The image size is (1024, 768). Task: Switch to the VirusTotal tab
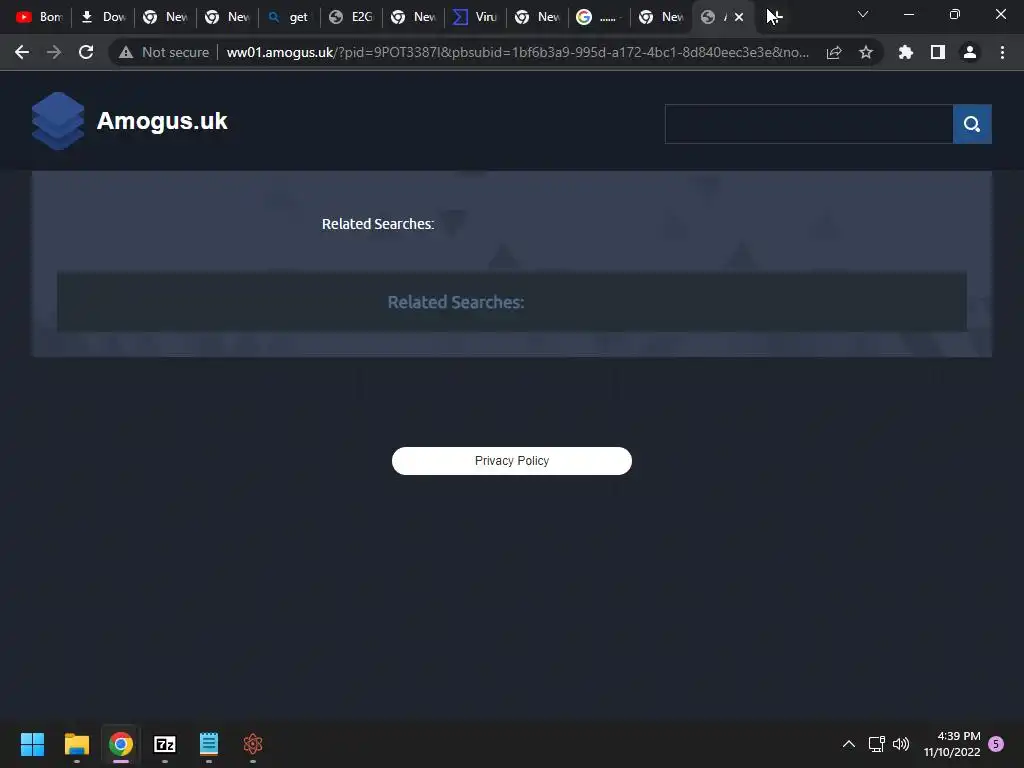click(x=475, y=17)
